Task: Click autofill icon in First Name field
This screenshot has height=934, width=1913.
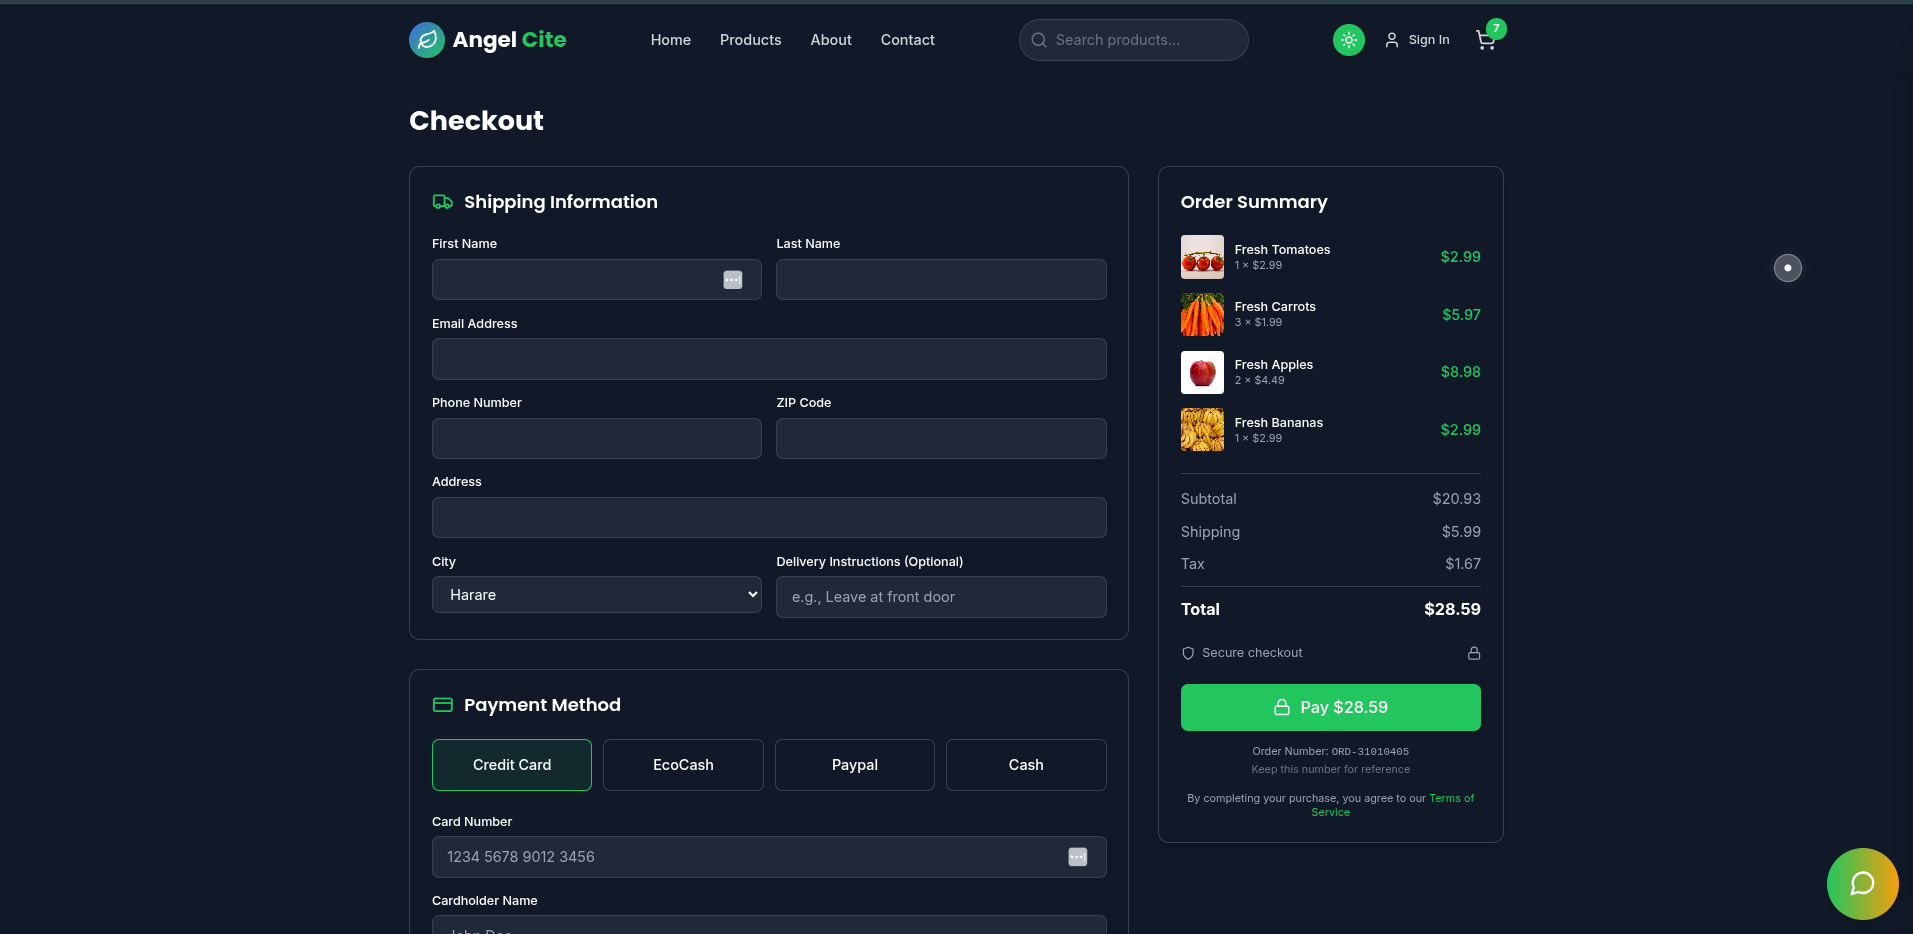Action: 733,280
